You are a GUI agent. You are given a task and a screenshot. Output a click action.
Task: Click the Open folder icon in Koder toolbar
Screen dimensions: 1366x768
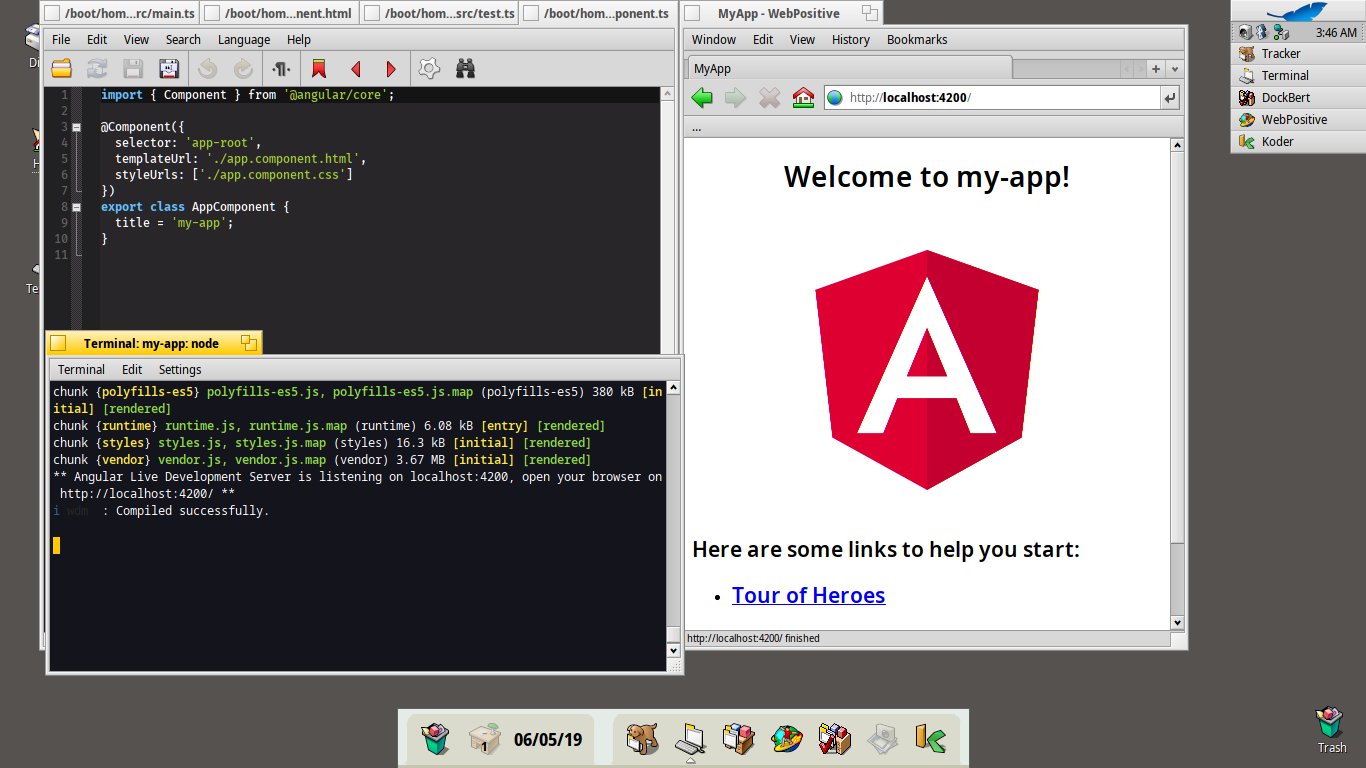pyautogui.click(x=62, y=69)
